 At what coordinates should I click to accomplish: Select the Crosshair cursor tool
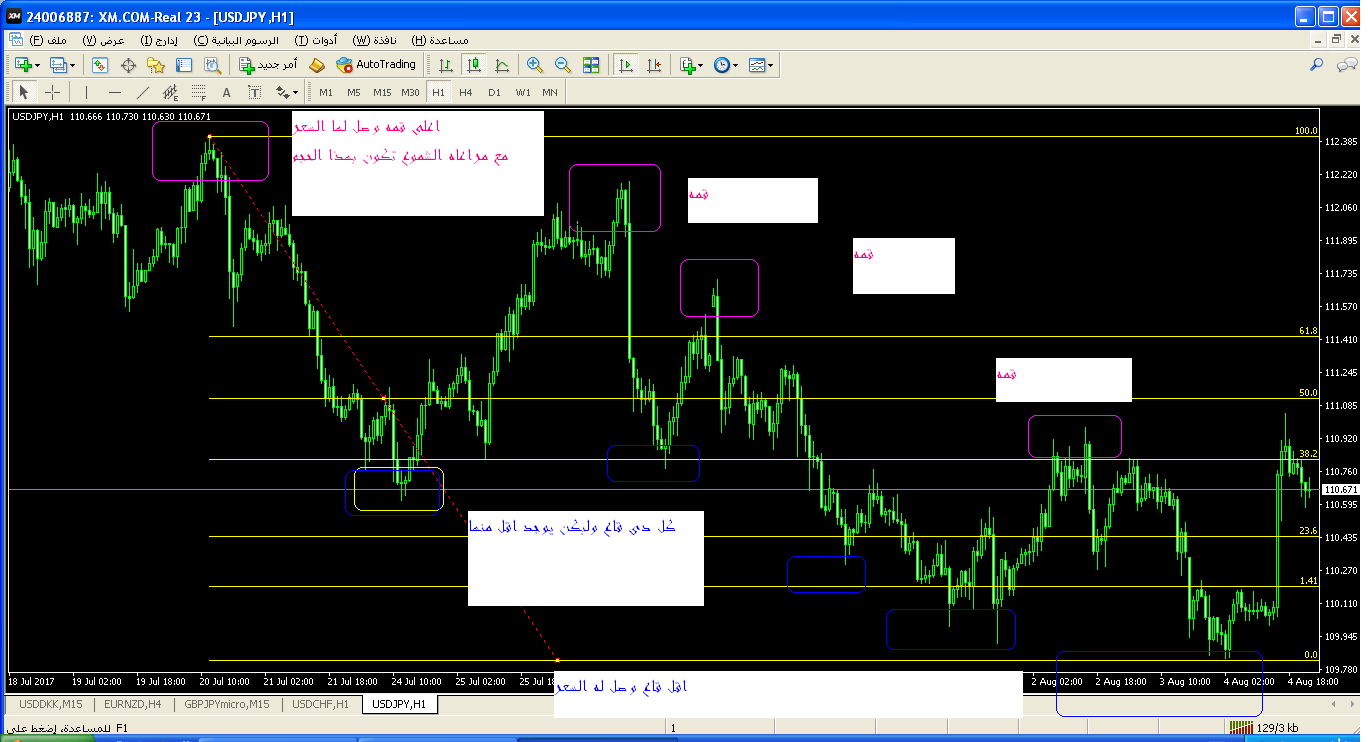(x=53, y=92)
